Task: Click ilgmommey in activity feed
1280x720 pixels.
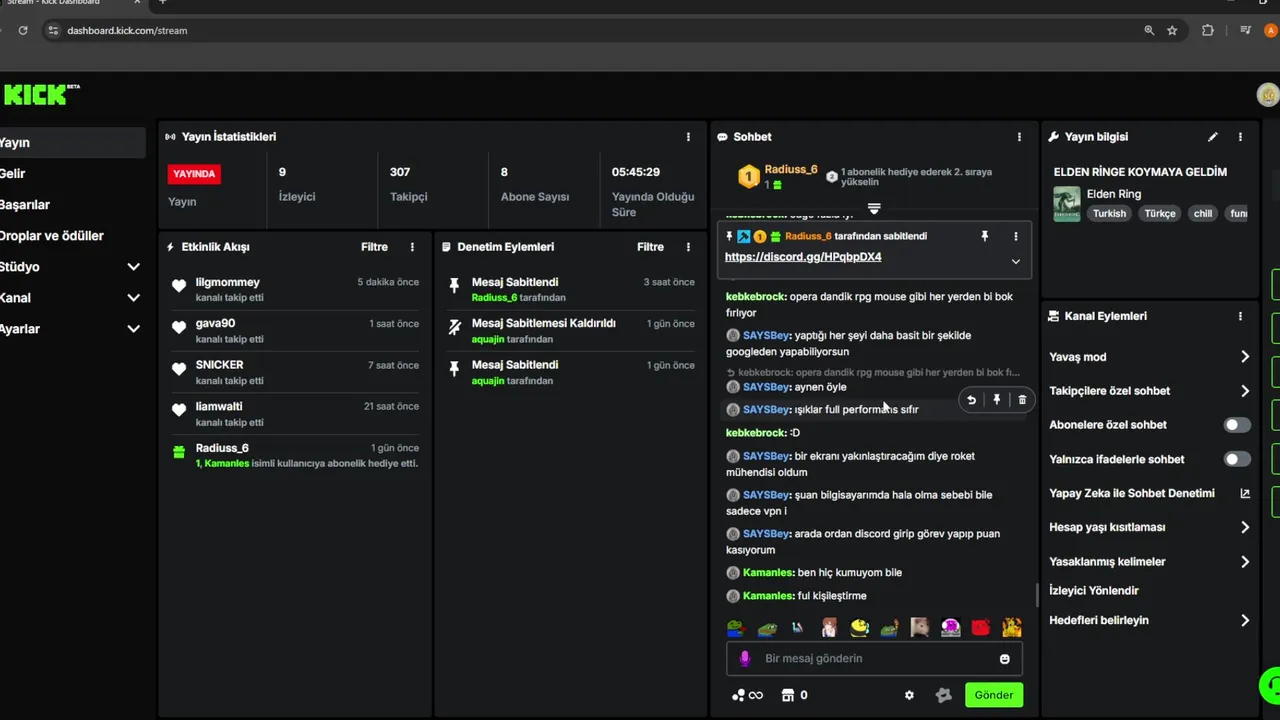Action: click(227, 283)
